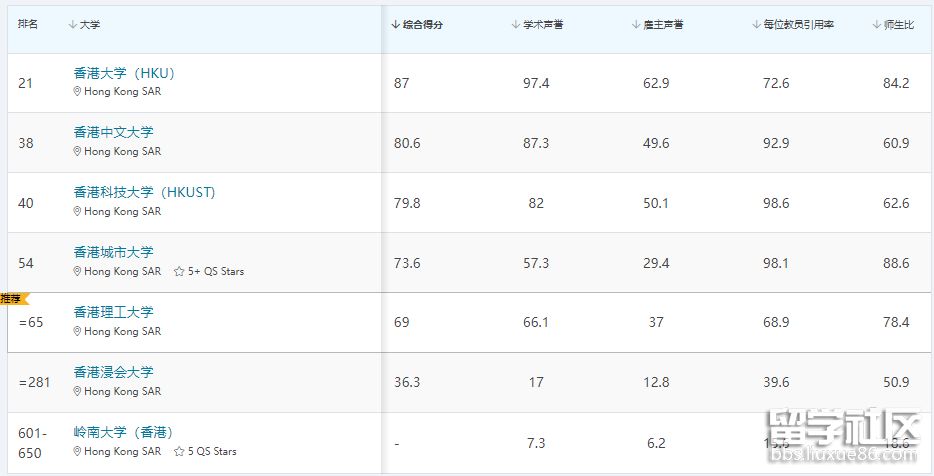
Task: Open the 香港大学（HKU） link
Action: 124,73
